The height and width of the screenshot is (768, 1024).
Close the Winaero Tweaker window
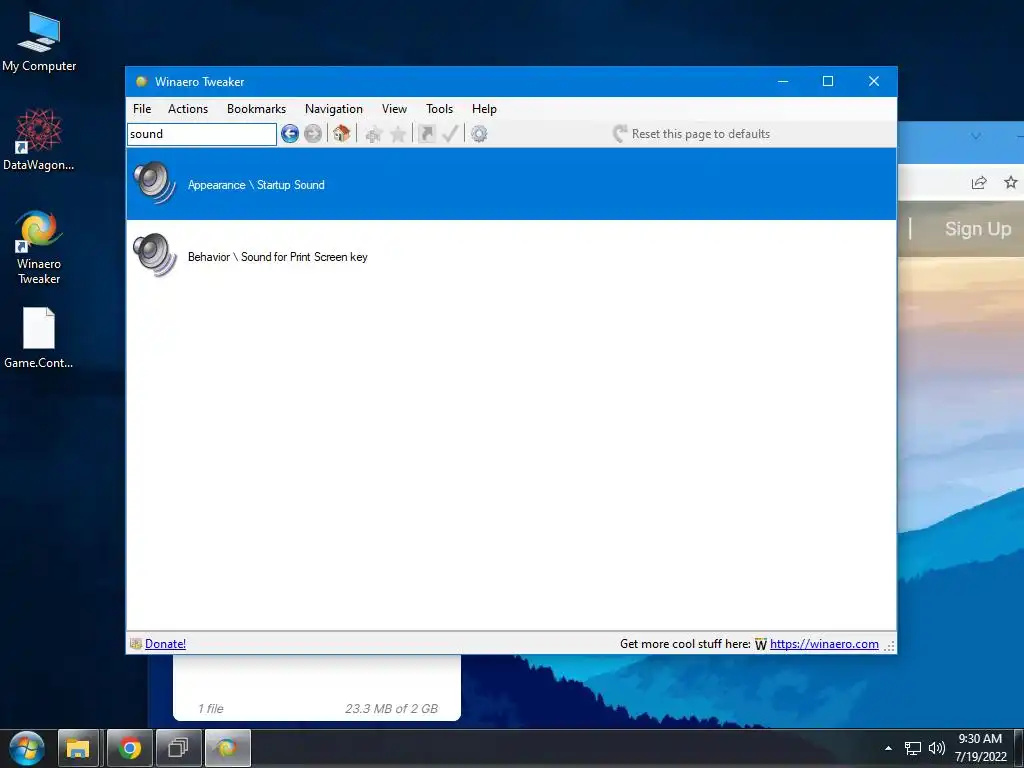874,82
